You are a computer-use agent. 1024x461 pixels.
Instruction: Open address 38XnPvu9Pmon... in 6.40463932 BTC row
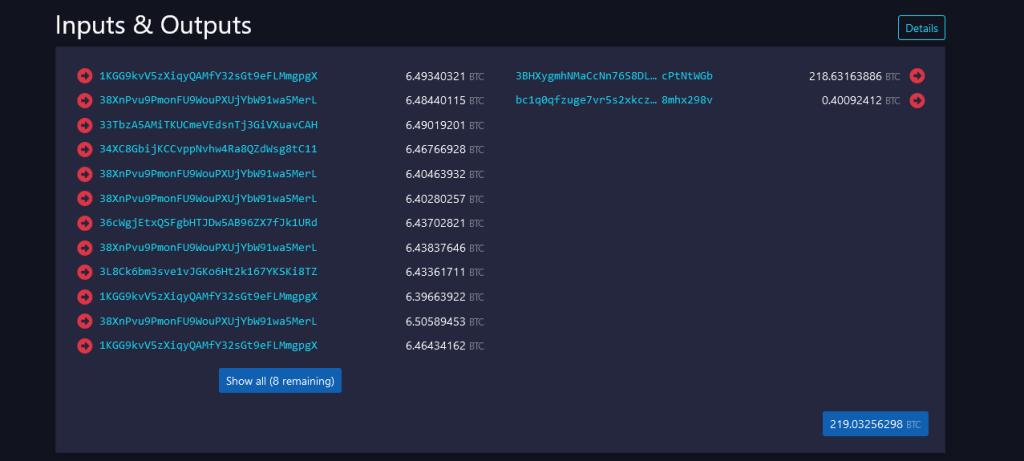(x=208, y=174)
